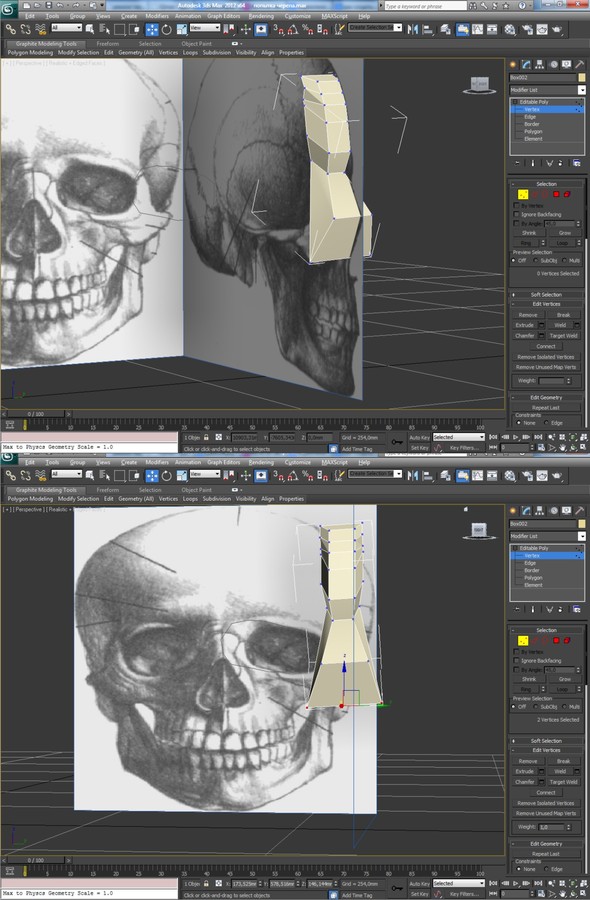
Task: Open the Hierarchy tab in upper command panel
Action: (x=539, y=65)
